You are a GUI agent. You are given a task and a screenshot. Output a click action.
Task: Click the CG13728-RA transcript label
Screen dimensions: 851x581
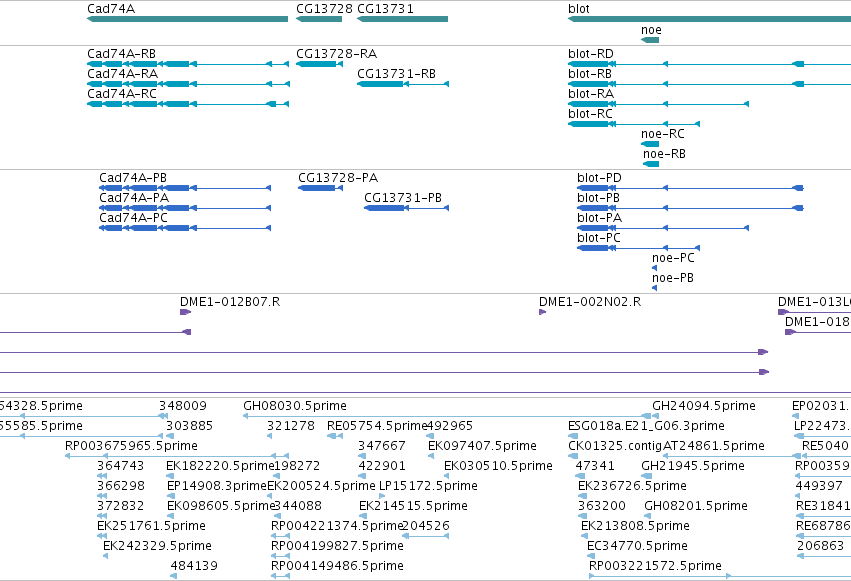tap(336, 54)
